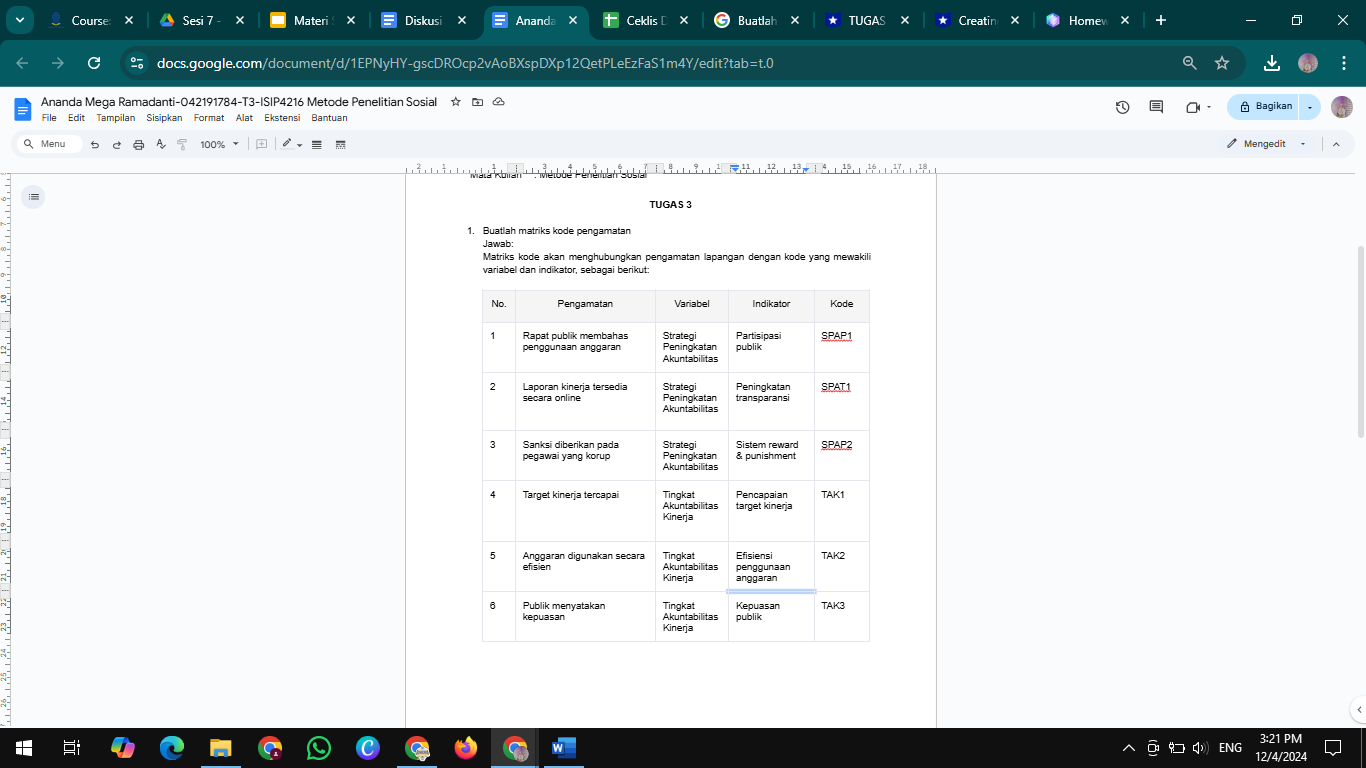Open the Tampilan menu
This screenshot has width=1366, height=768.
(x=116, y=118)
